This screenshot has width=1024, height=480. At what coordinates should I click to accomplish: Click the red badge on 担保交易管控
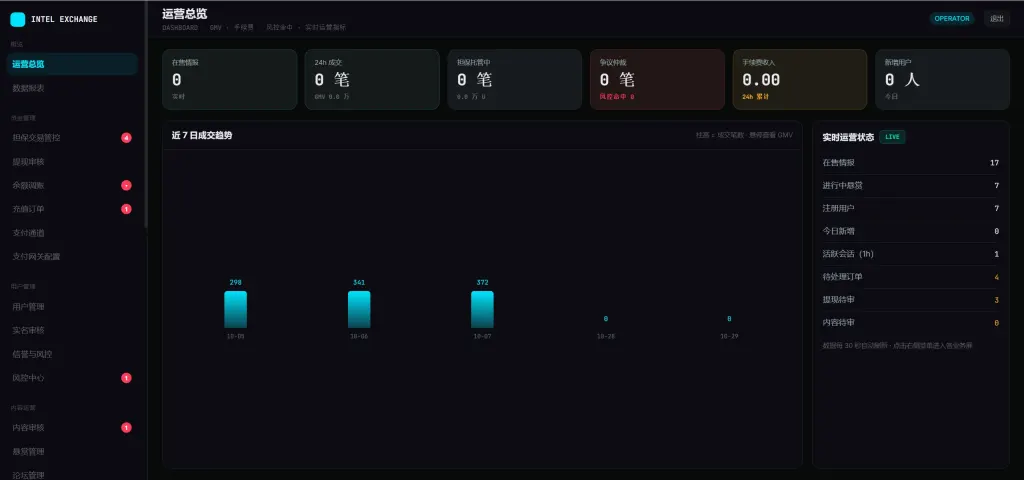126,138
